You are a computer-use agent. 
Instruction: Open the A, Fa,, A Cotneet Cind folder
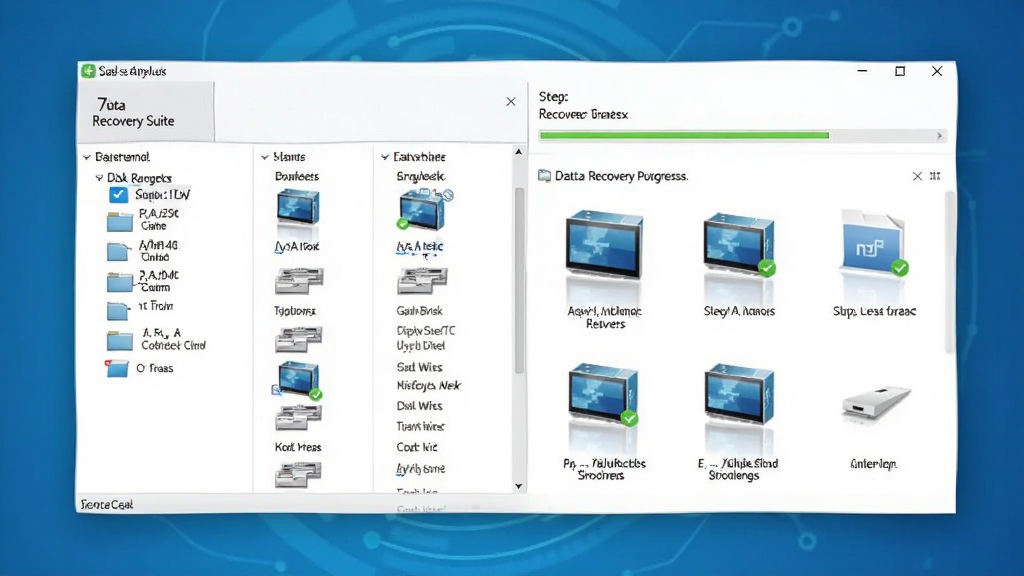pyautogui.click(x=120, y=340)
